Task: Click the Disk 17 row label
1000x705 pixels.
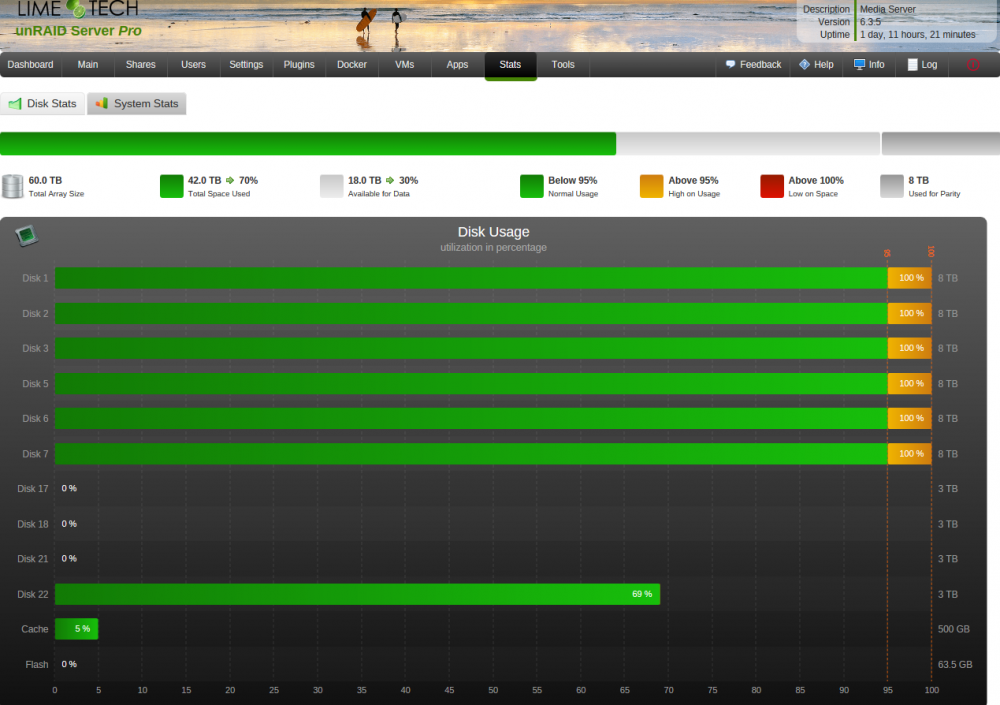Action: pos(33,489)
